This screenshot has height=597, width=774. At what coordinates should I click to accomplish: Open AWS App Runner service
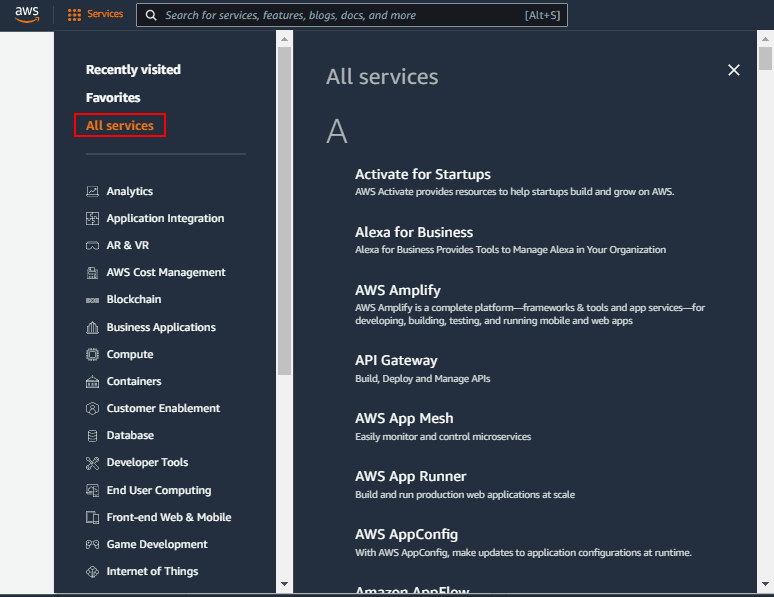coord(410,477)
